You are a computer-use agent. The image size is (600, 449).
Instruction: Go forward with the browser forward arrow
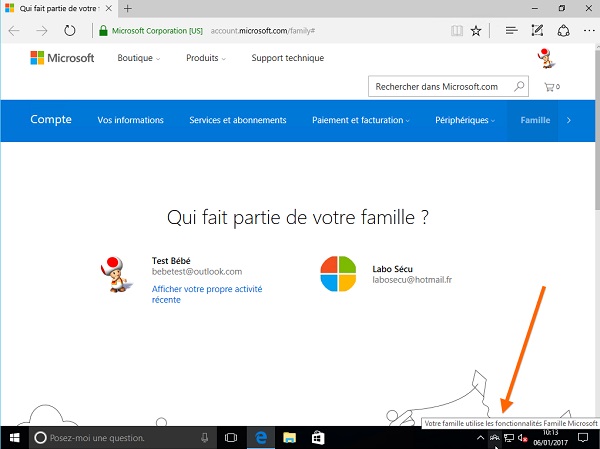[x=42, y=31]
